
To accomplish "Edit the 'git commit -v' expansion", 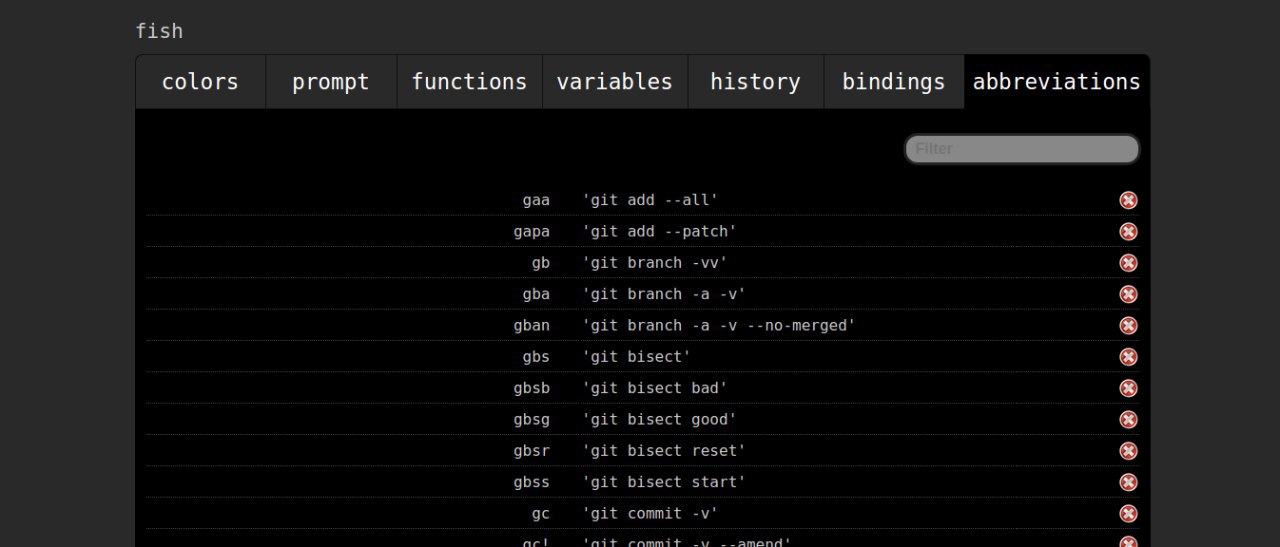I will [650, 514].
